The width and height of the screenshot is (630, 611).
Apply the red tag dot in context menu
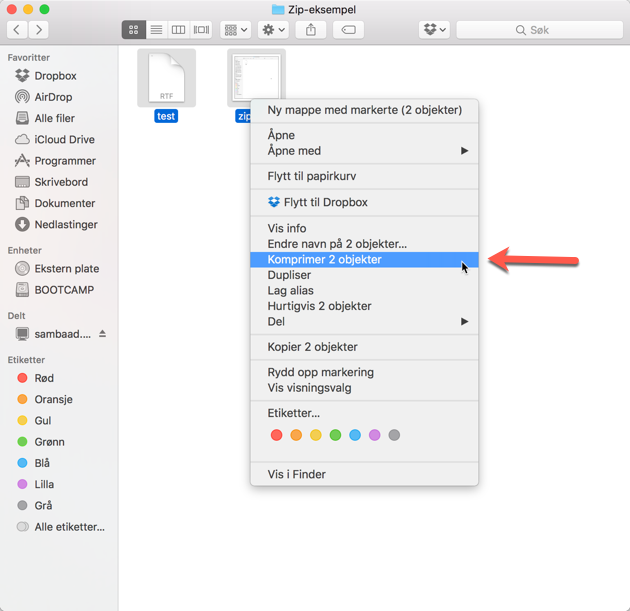pyautogui.click(x=276, y=435)
